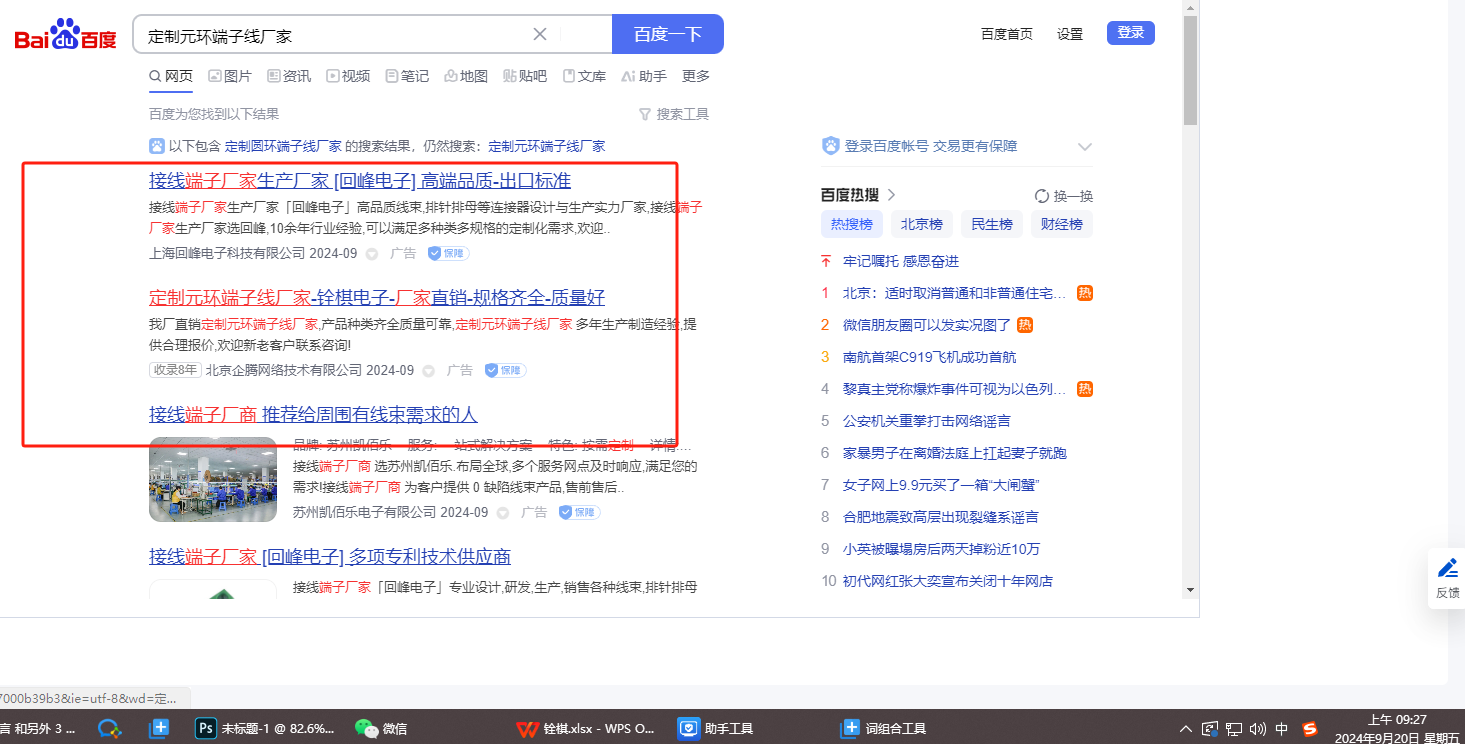The width and height of the screenshot is (1465, 744).
Task: Open hot search 牢记嘱托 感恩奋进
Action: [x=901, y=261]
